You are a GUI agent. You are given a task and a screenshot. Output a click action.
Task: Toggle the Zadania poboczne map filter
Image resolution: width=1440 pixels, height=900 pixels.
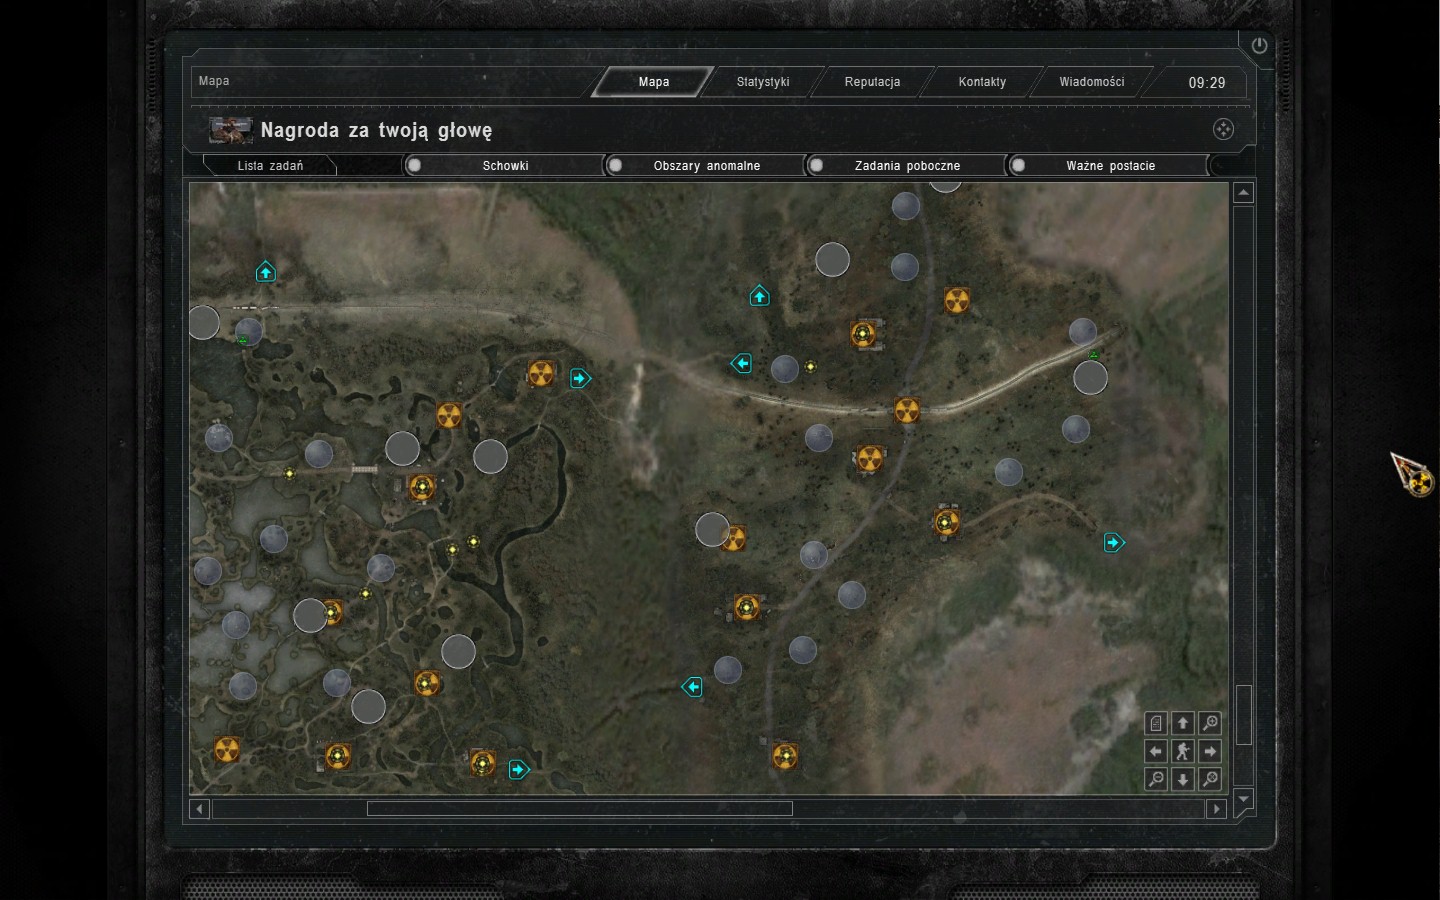click(x=907, y=165)
